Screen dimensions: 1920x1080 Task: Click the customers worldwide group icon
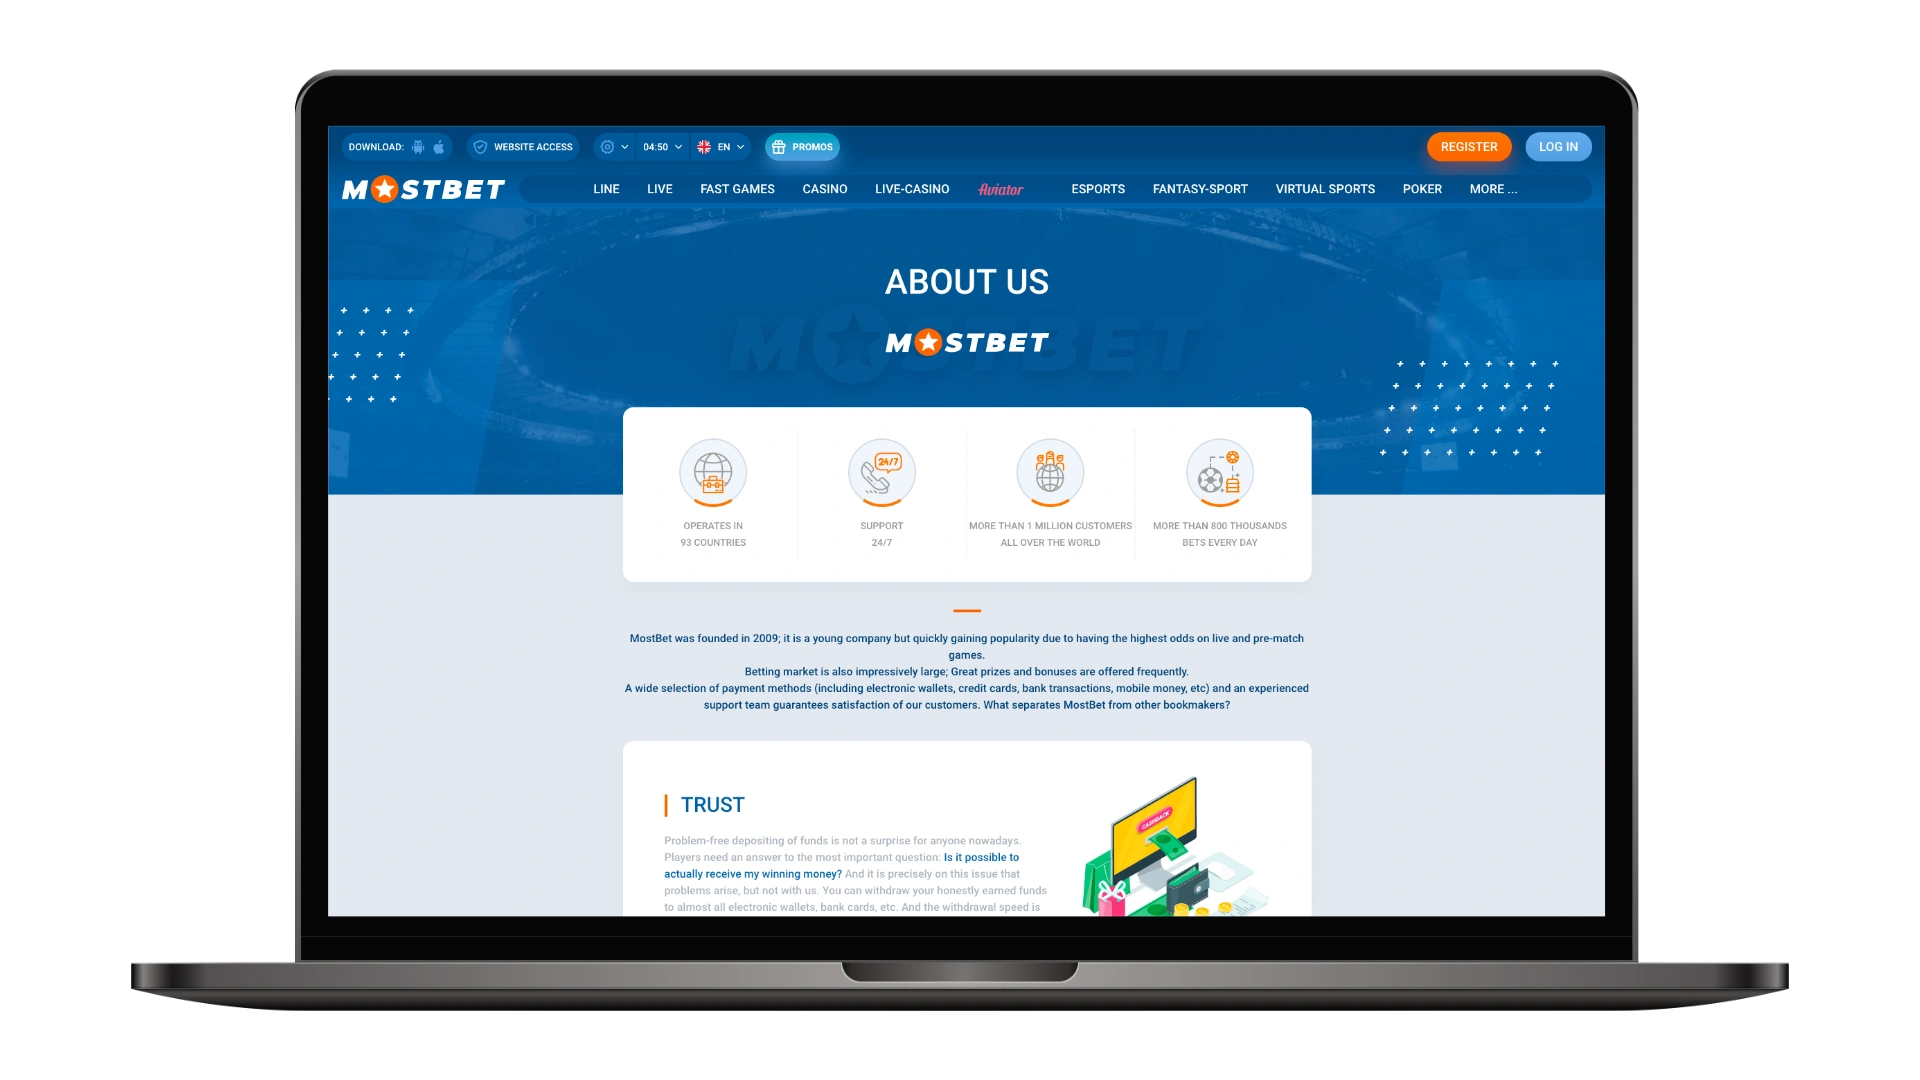pos(1051,472)
